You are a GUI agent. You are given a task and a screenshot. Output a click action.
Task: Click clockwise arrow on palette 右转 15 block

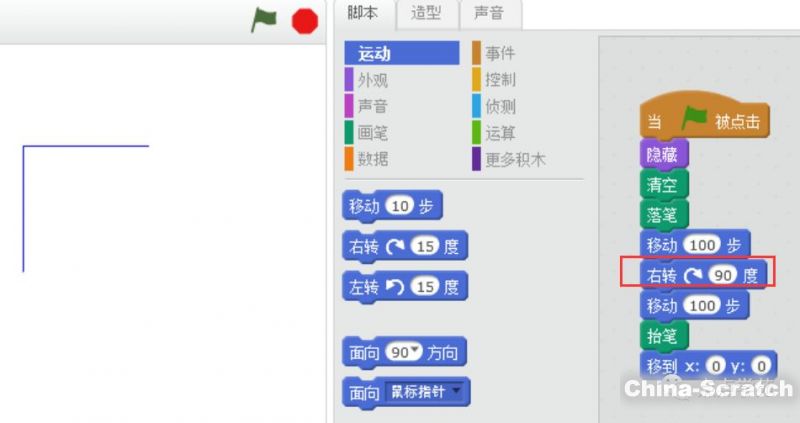pyautogui.click(x=394, y=246)
